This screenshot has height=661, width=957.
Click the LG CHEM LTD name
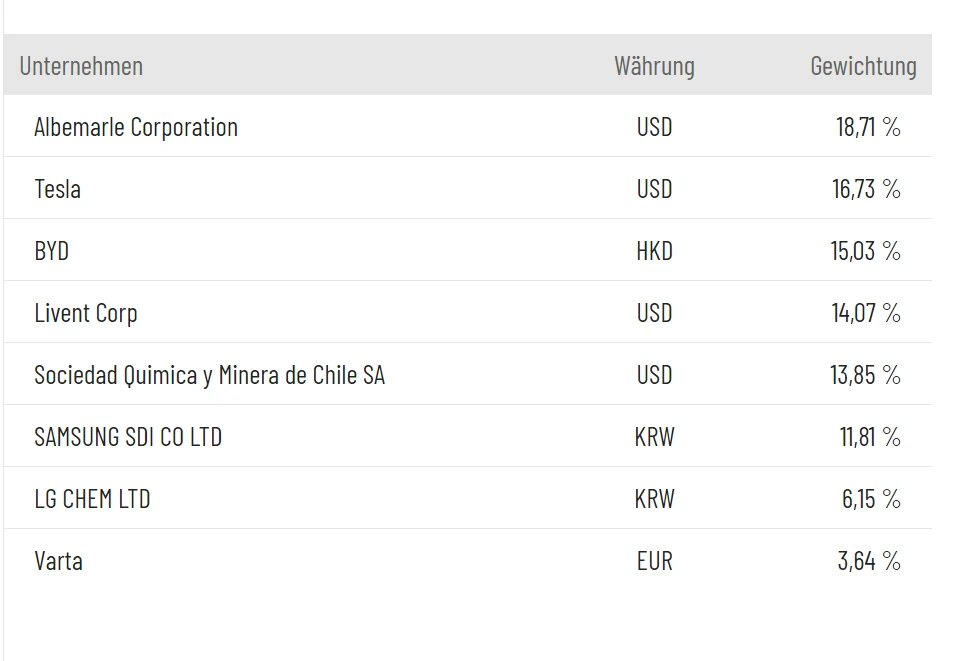[x=92, y=499]
